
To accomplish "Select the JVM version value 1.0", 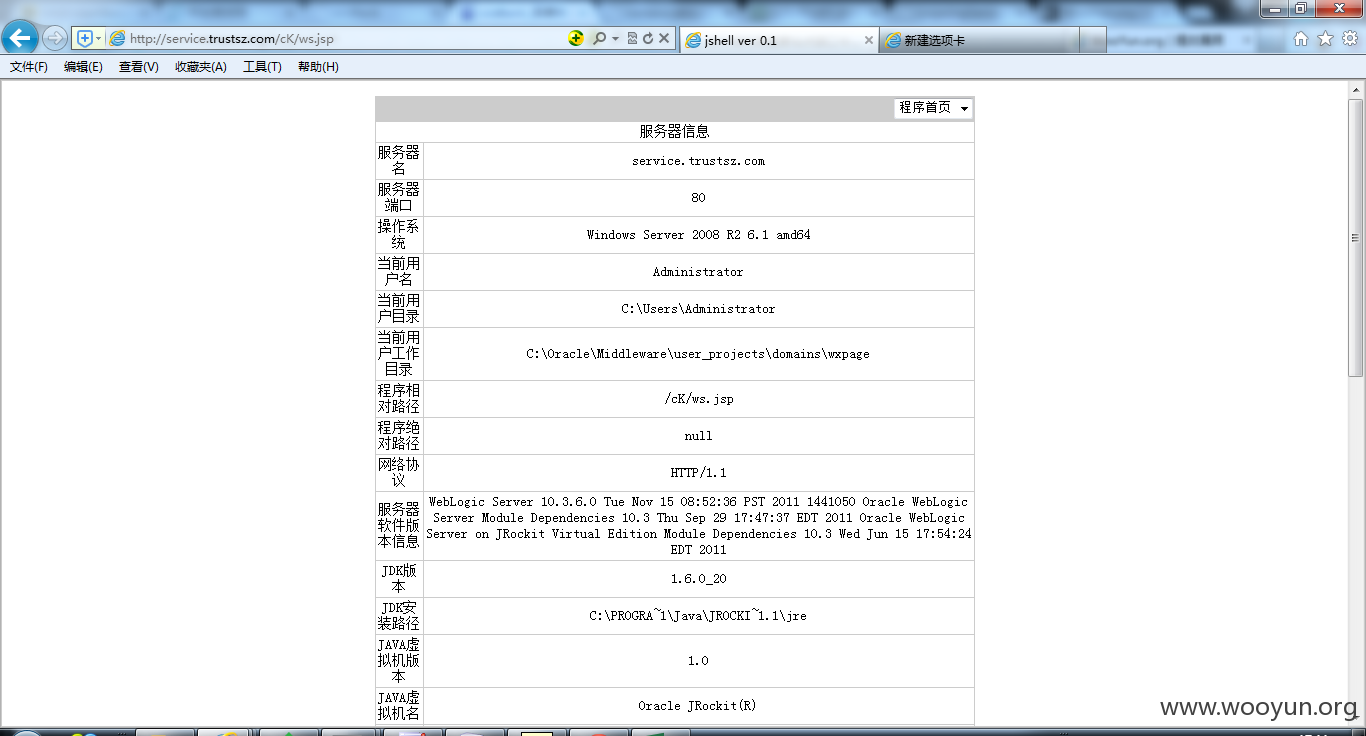I will tap(698, 661).
